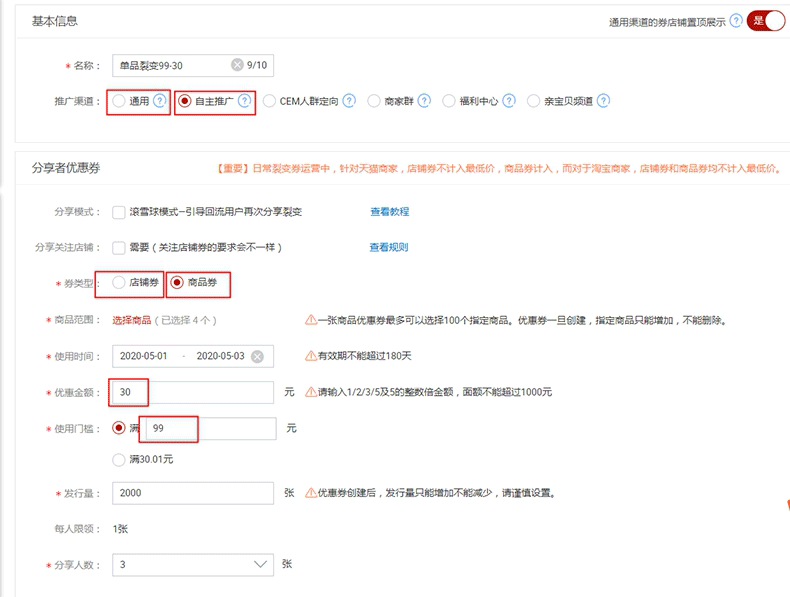The width and height of the screenshot is (790, 597).
Task: Open the 查看教程 link
Action: point(389,212)
